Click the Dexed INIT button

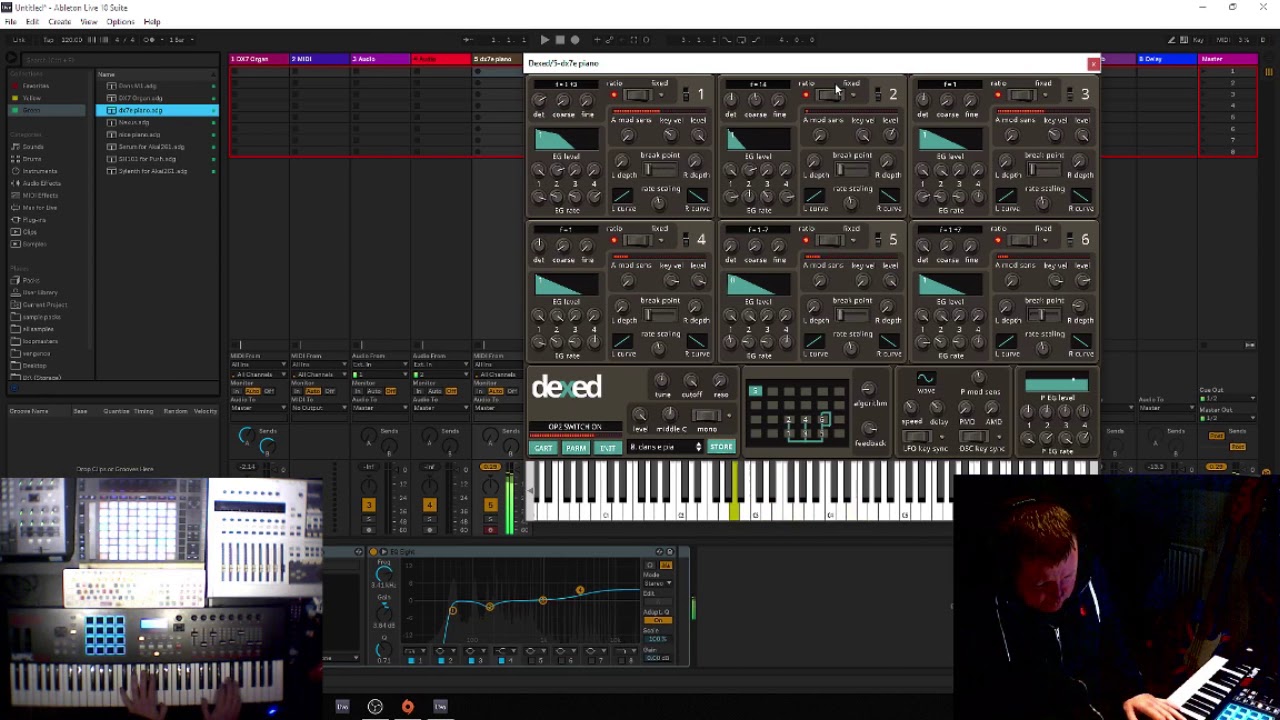click(607, 448)
